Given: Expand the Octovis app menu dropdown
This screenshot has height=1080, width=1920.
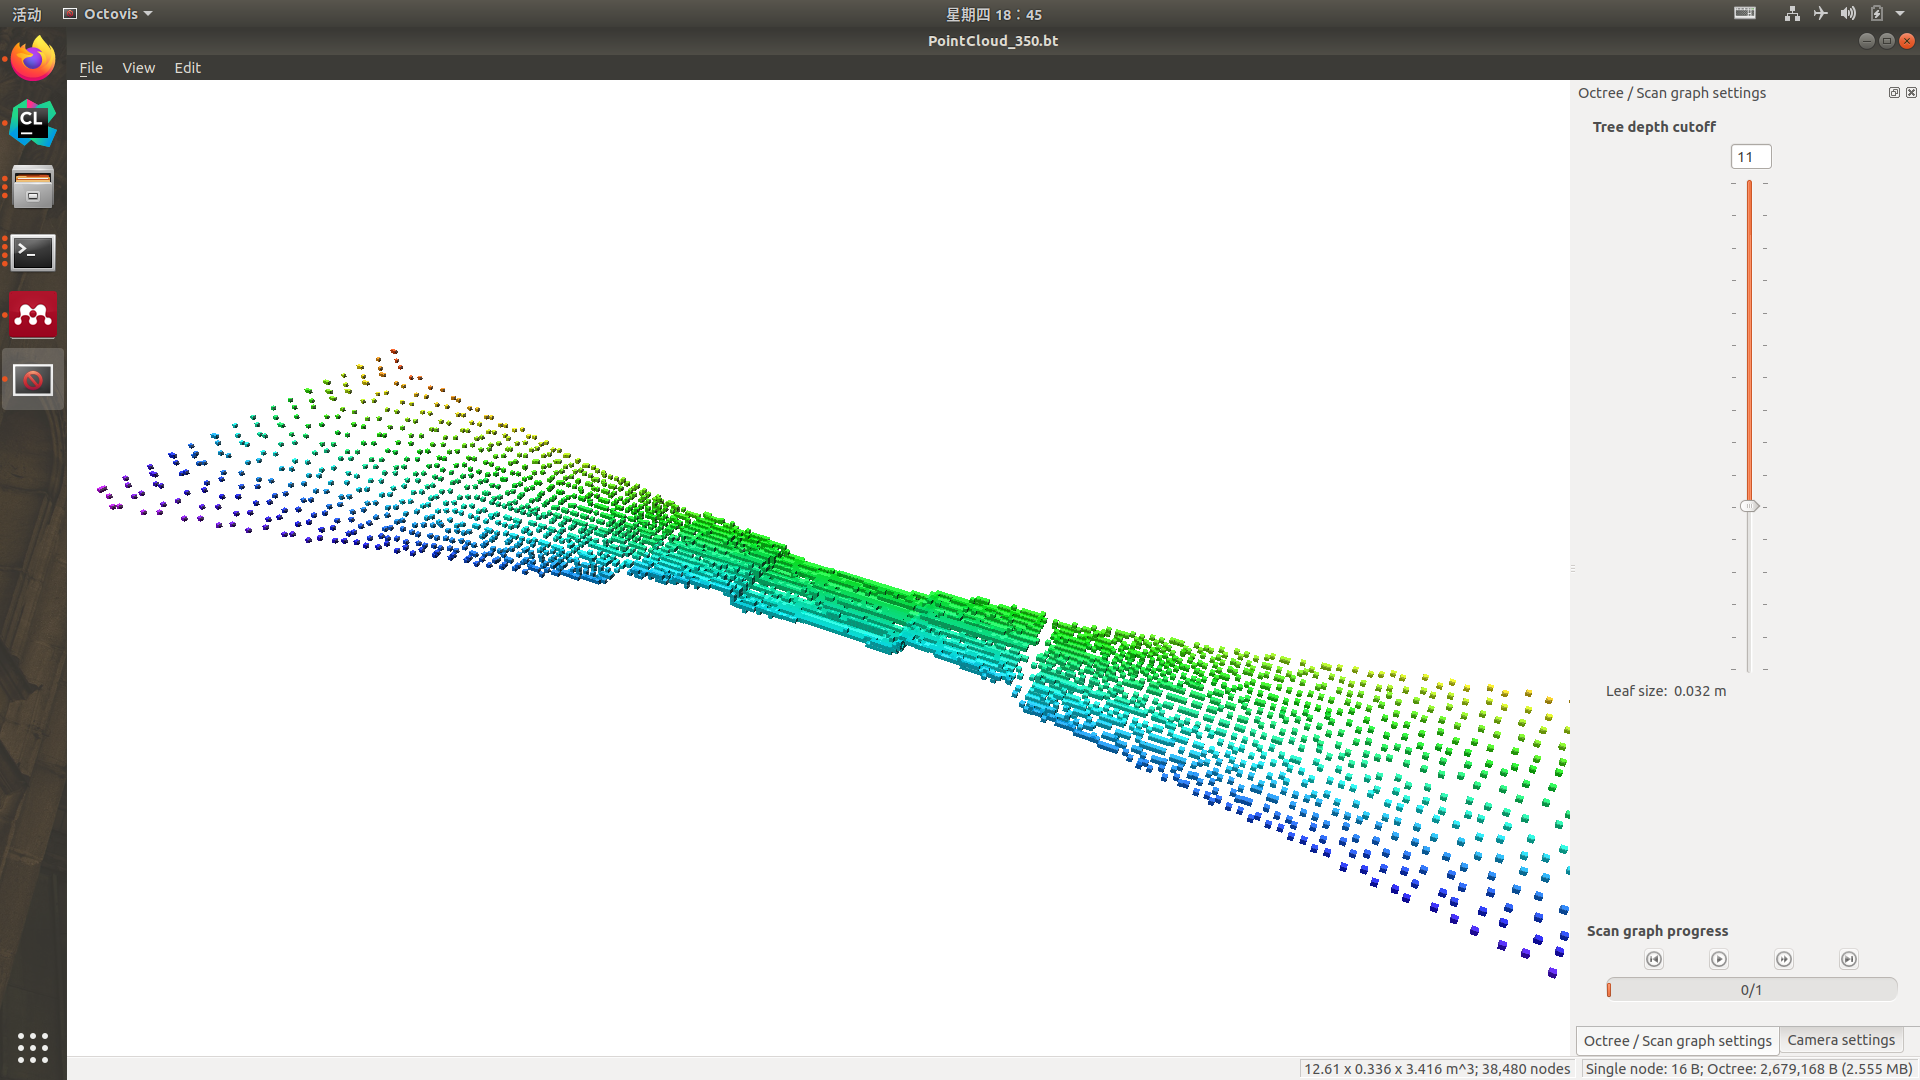Looking at the screenshot, I should [x=108, y=14].
